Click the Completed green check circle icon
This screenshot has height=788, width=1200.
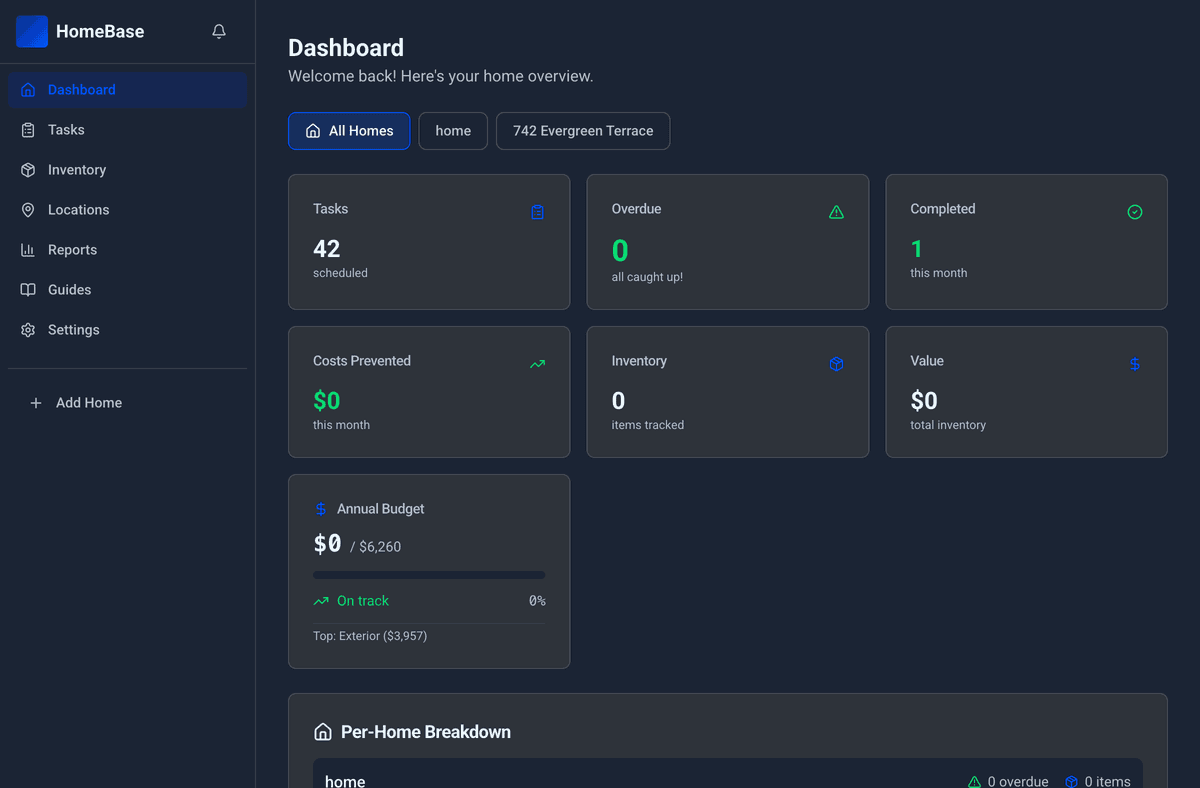[x=1135, y=211]
